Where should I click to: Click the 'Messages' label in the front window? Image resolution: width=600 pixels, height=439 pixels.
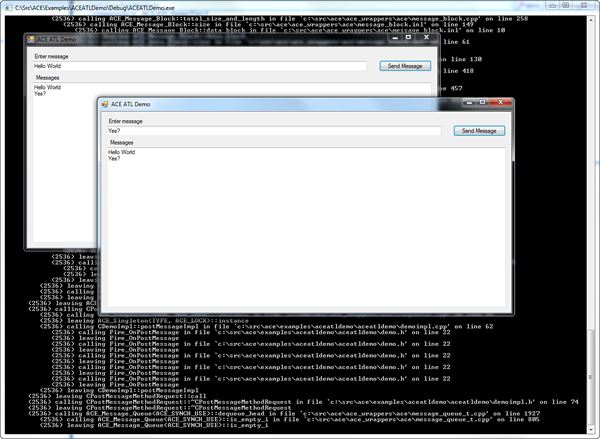(122, 142)
